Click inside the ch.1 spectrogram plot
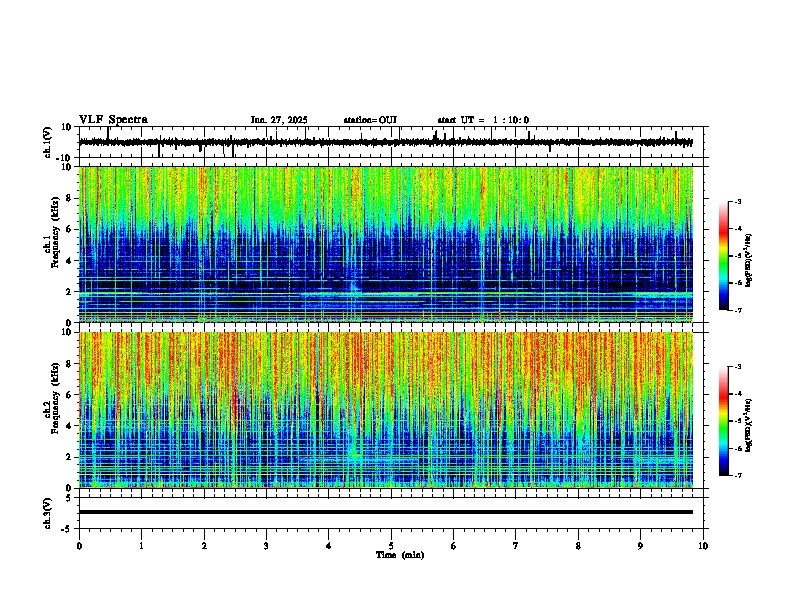This screenshot has height=612, width=792. (386, 244)
